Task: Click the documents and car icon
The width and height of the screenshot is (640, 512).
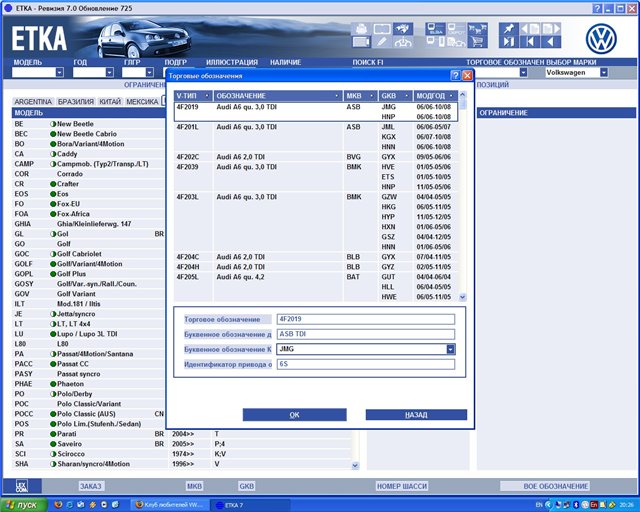Action: [x=456, y=42]
